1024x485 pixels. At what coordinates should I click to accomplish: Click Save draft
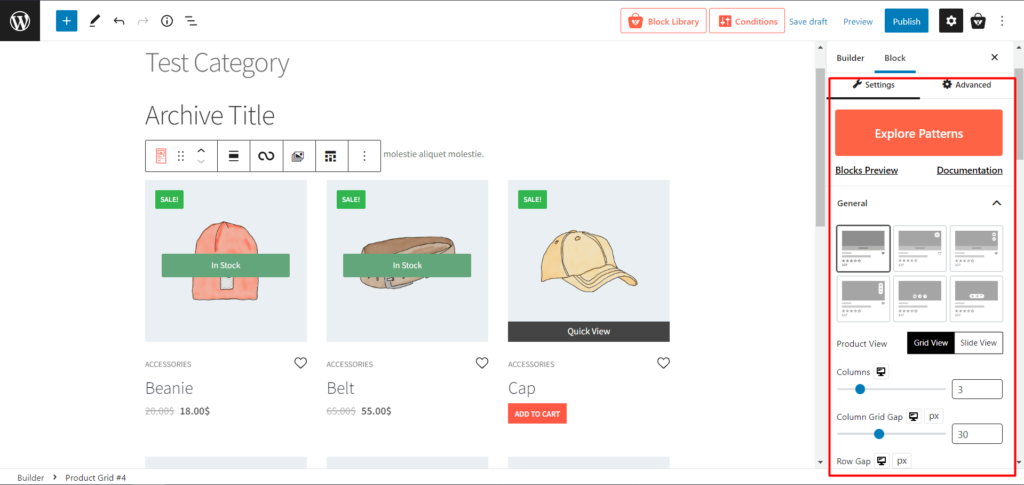[808, 22]
